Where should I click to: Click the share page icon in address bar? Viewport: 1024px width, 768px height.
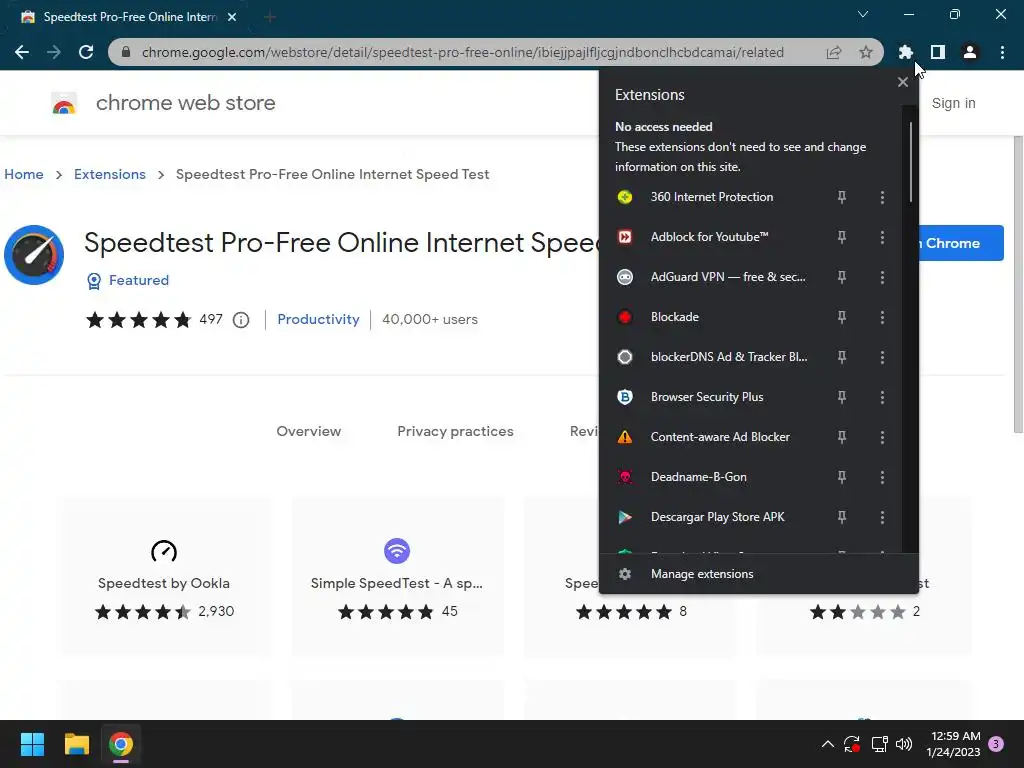click(x=834, y=52)
